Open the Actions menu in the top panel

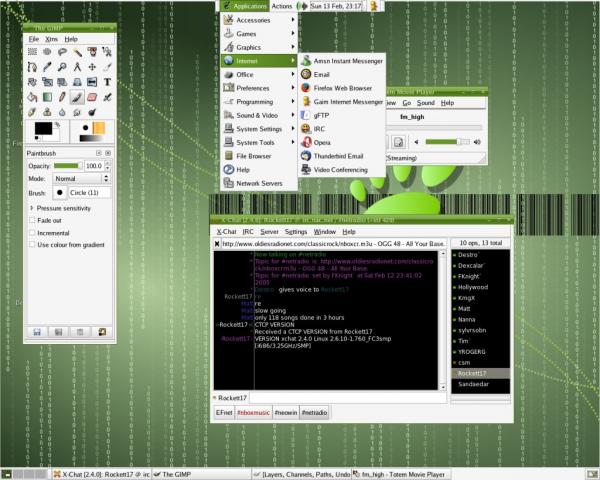click(x=282, y=6)
